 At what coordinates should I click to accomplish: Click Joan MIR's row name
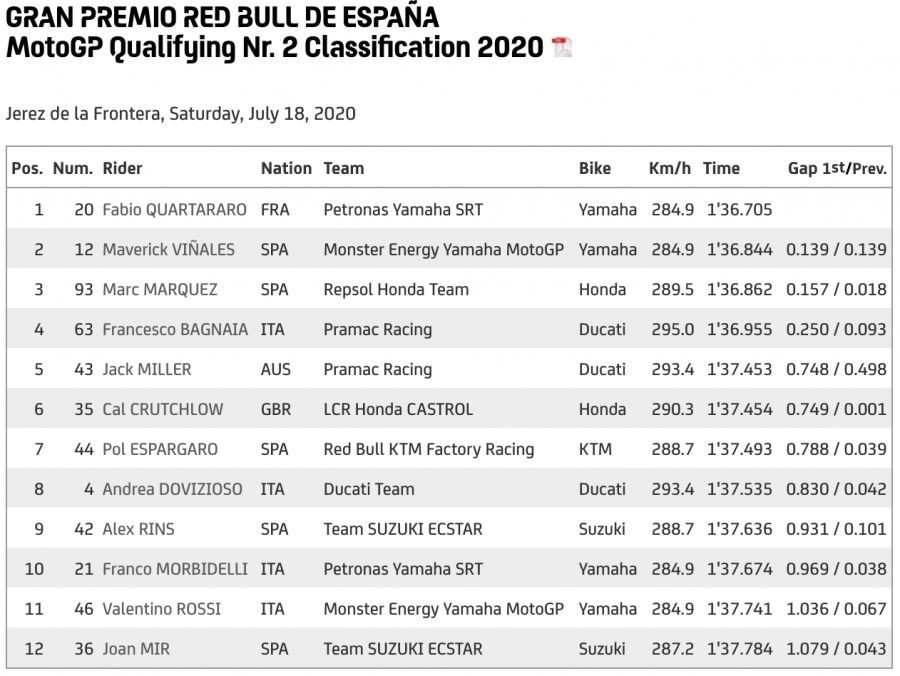coord(136,649)
